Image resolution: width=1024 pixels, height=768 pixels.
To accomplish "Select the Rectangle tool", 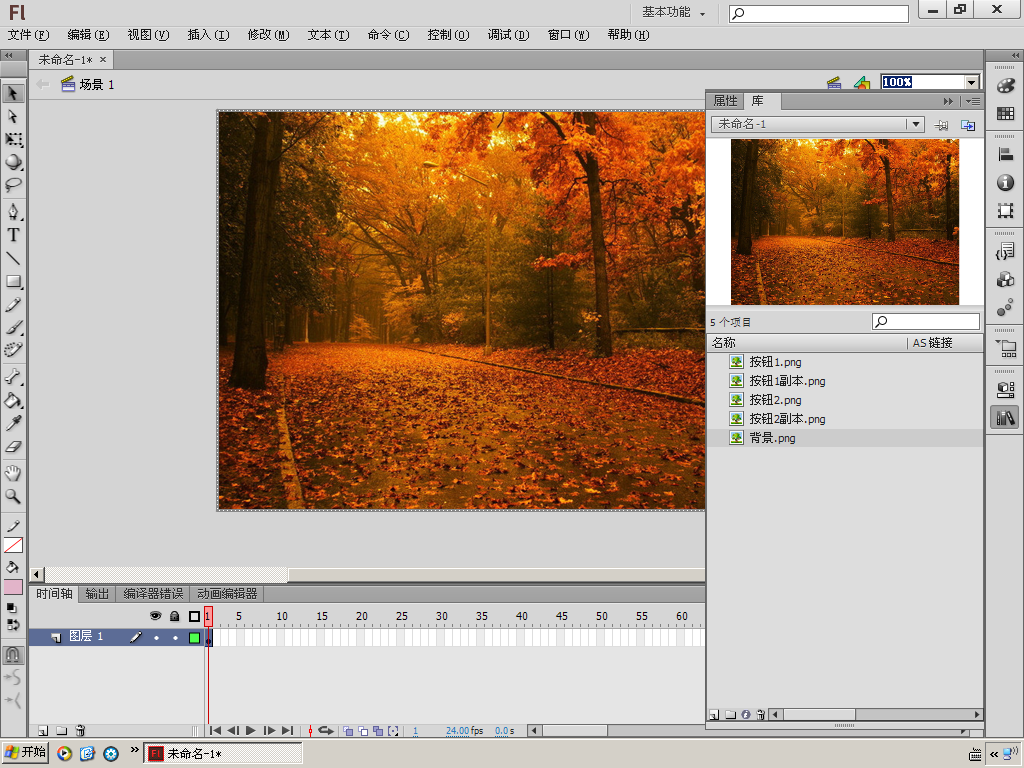I will [x=12, y=281].
